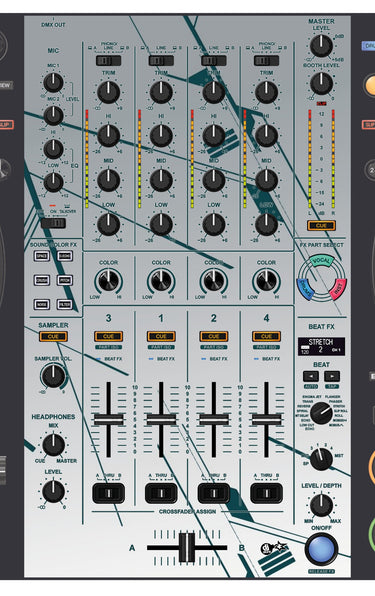Click the channel 2 LOW EQ knob
This screenshot has width=375, height=596.
(214, 224)
